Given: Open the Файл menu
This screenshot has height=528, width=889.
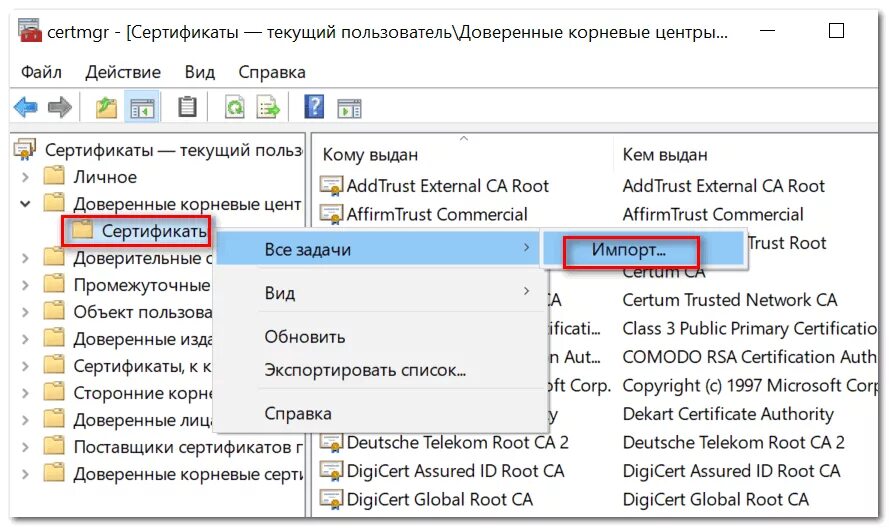Looking at the screenshot, I should coord(41,72).
